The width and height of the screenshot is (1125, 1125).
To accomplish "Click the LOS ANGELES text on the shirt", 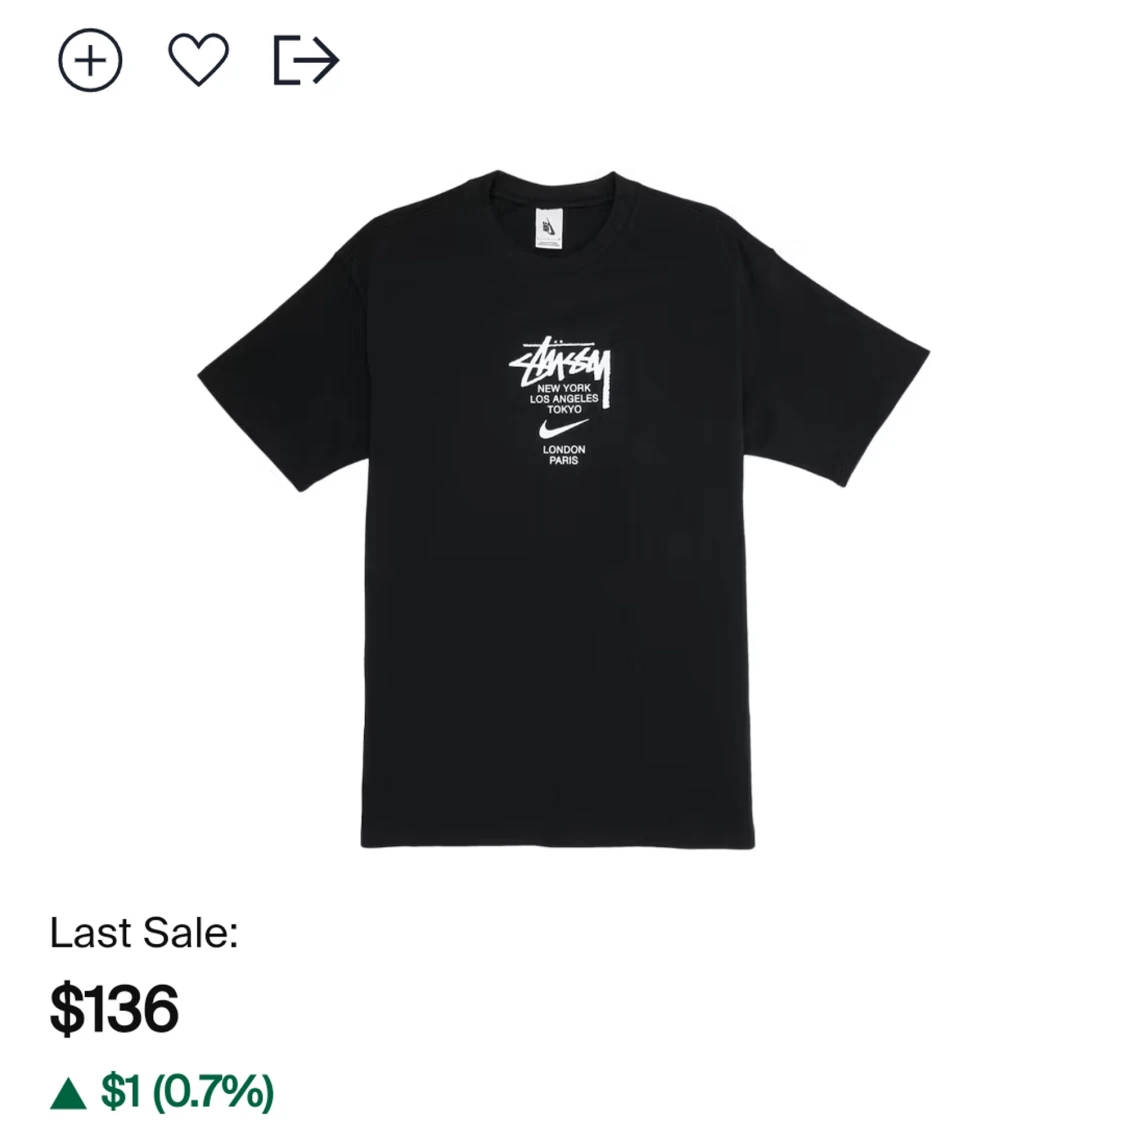I will [x=564, y=399].
